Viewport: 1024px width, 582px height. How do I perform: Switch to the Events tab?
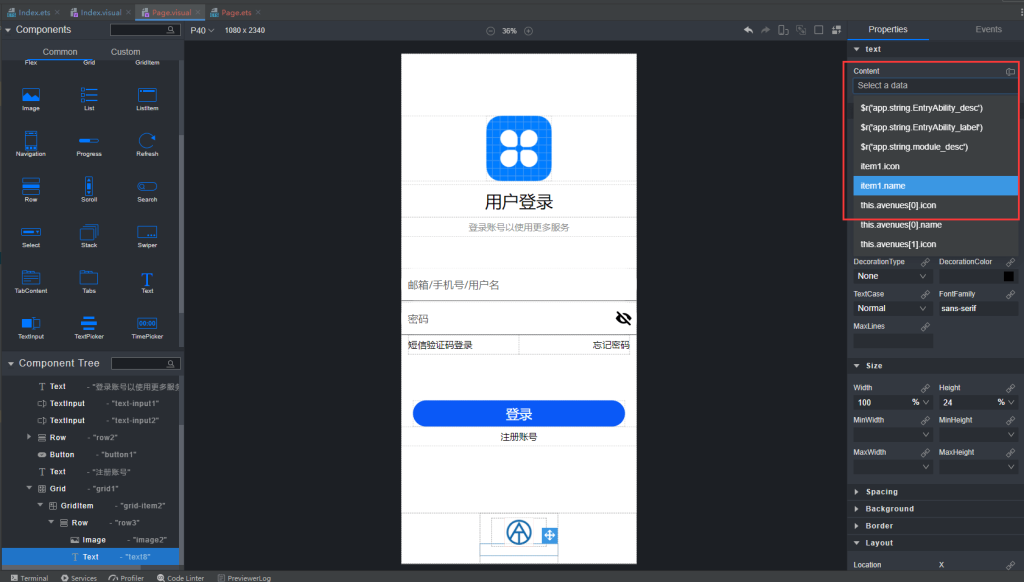point(988,29)
